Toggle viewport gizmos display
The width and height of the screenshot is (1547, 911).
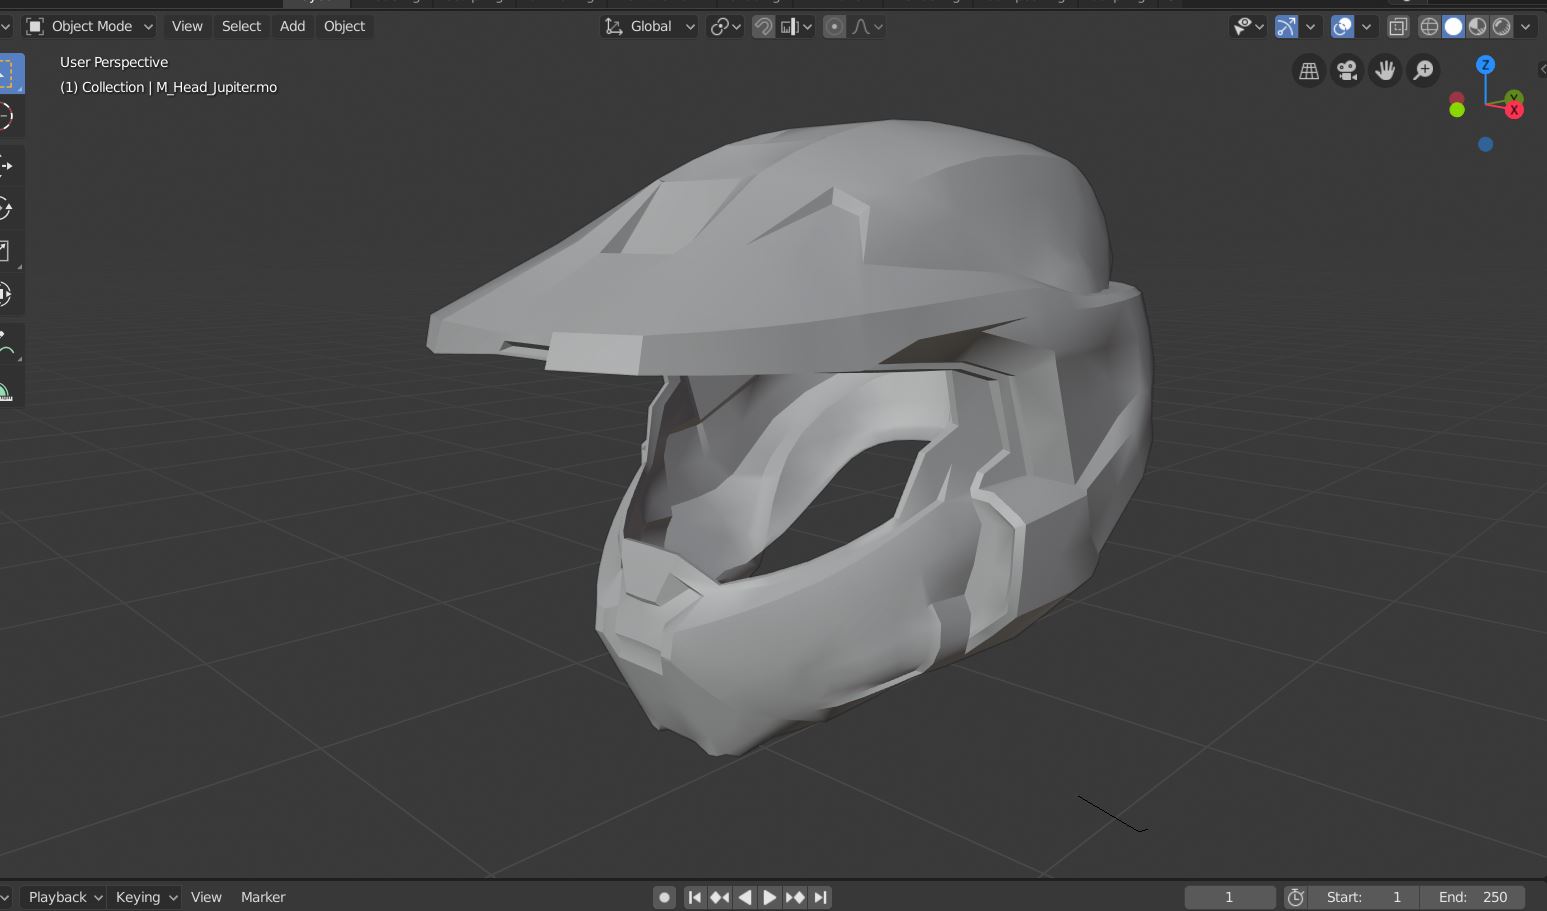1287,27
